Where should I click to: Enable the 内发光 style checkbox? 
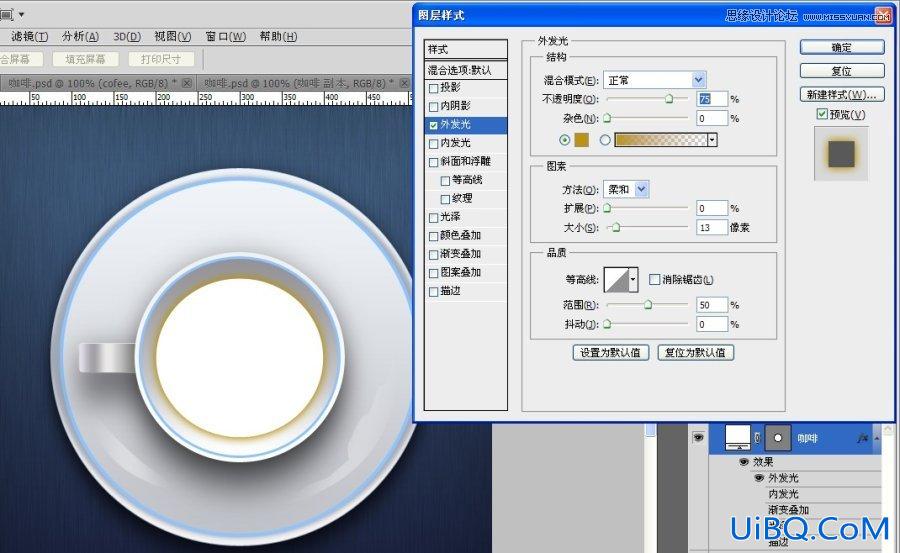point(434,144)
